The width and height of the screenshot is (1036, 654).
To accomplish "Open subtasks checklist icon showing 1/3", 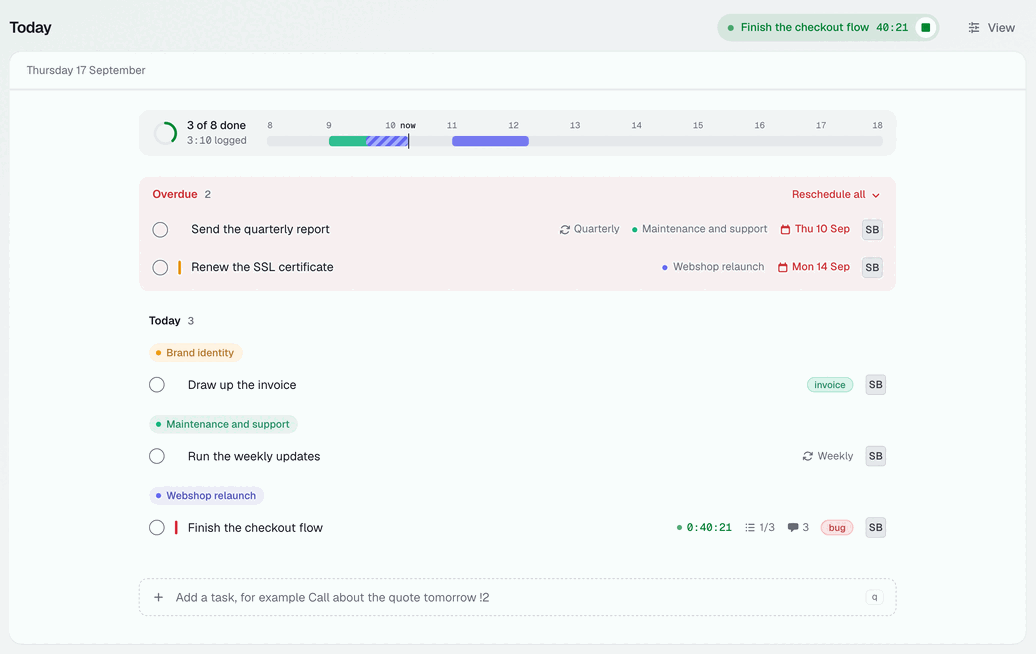I will pos(750,528).
